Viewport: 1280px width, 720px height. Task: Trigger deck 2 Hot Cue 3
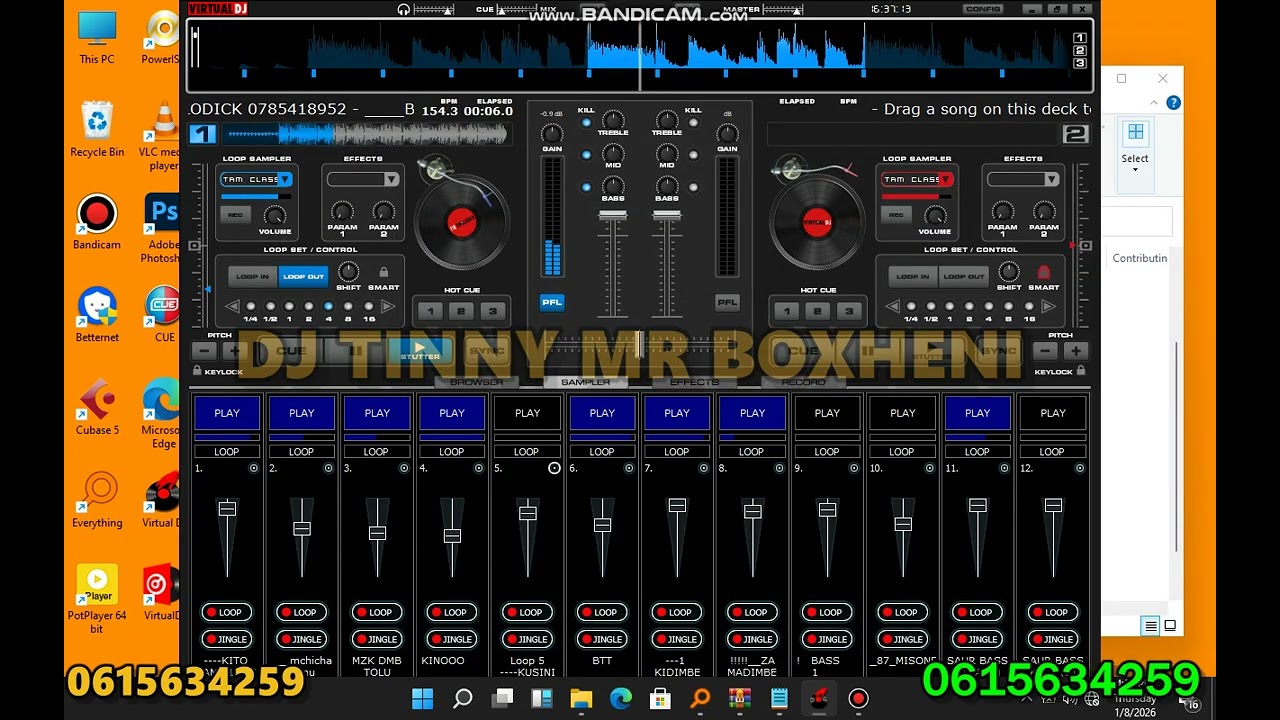[848, 312]
